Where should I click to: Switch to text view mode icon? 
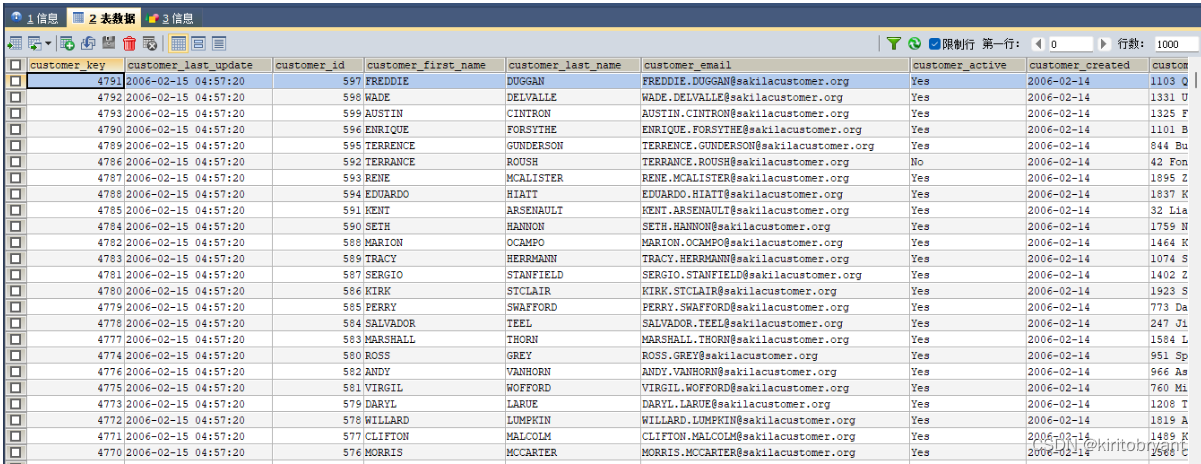[x=219, y=43]
